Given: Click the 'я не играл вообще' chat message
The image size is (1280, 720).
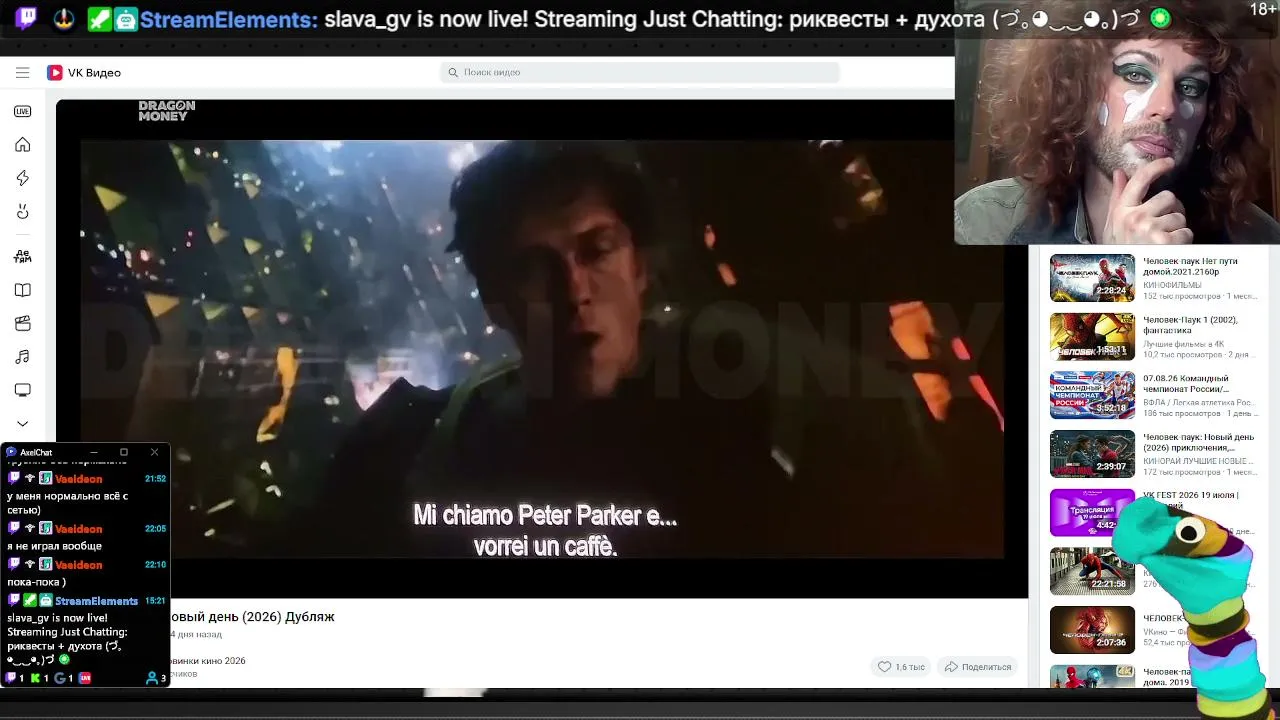Looking at the screenshot, I should point(54,546).
